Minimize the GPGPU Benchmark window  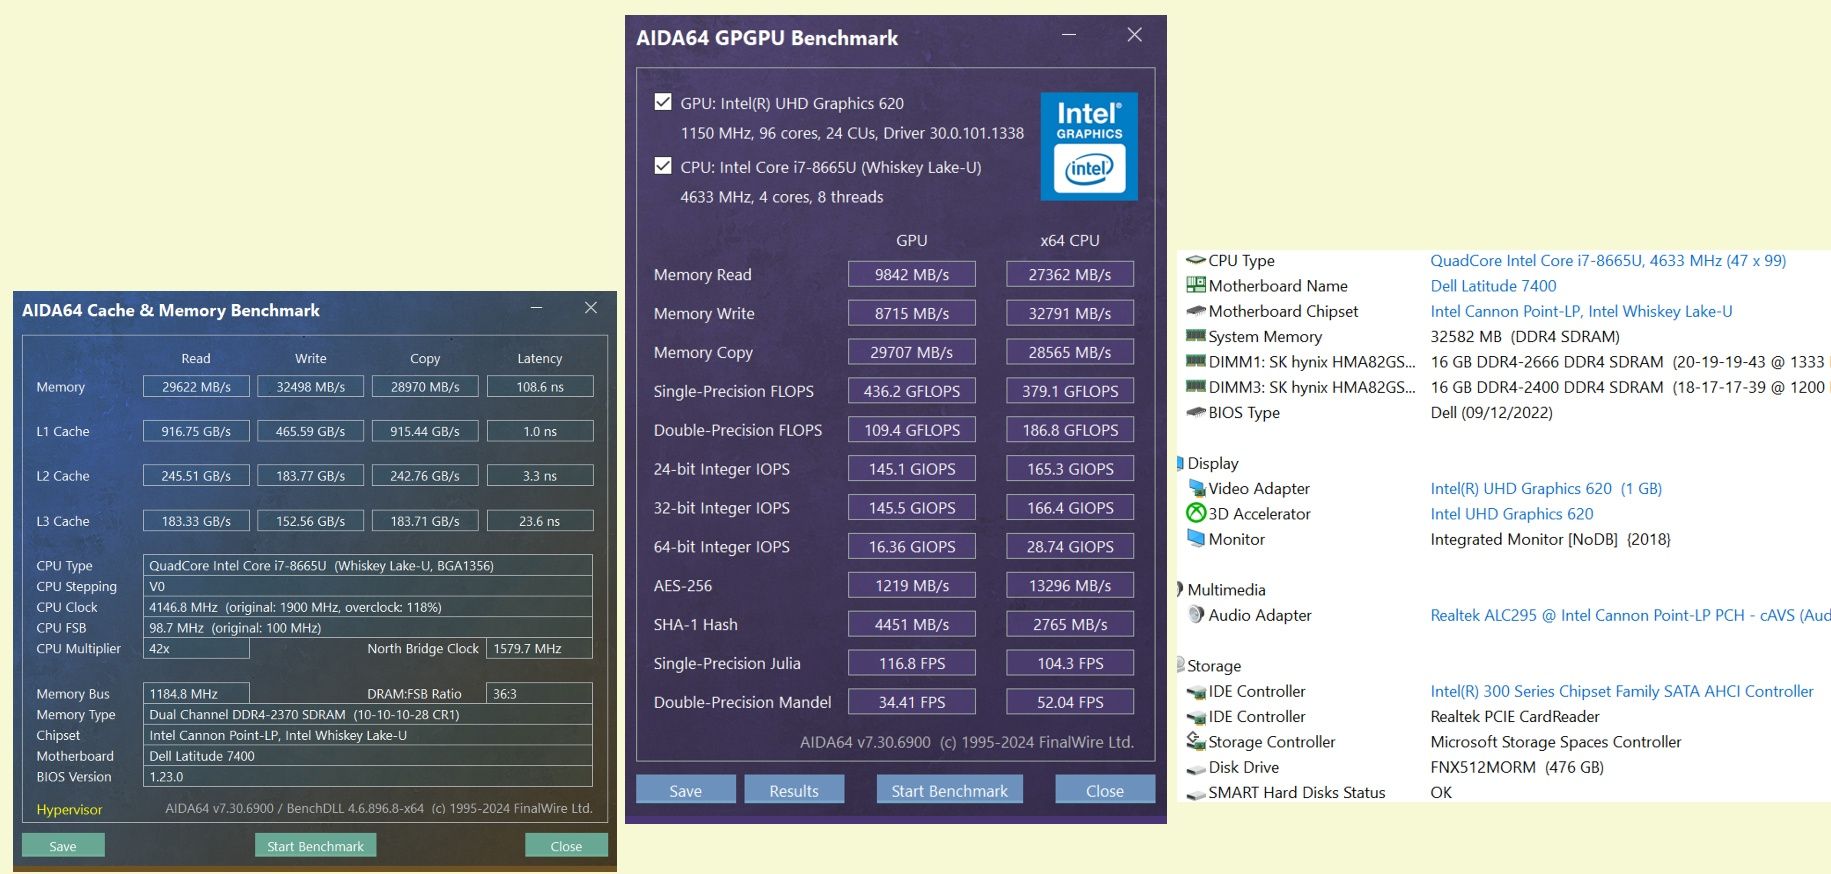(1069, 35)
